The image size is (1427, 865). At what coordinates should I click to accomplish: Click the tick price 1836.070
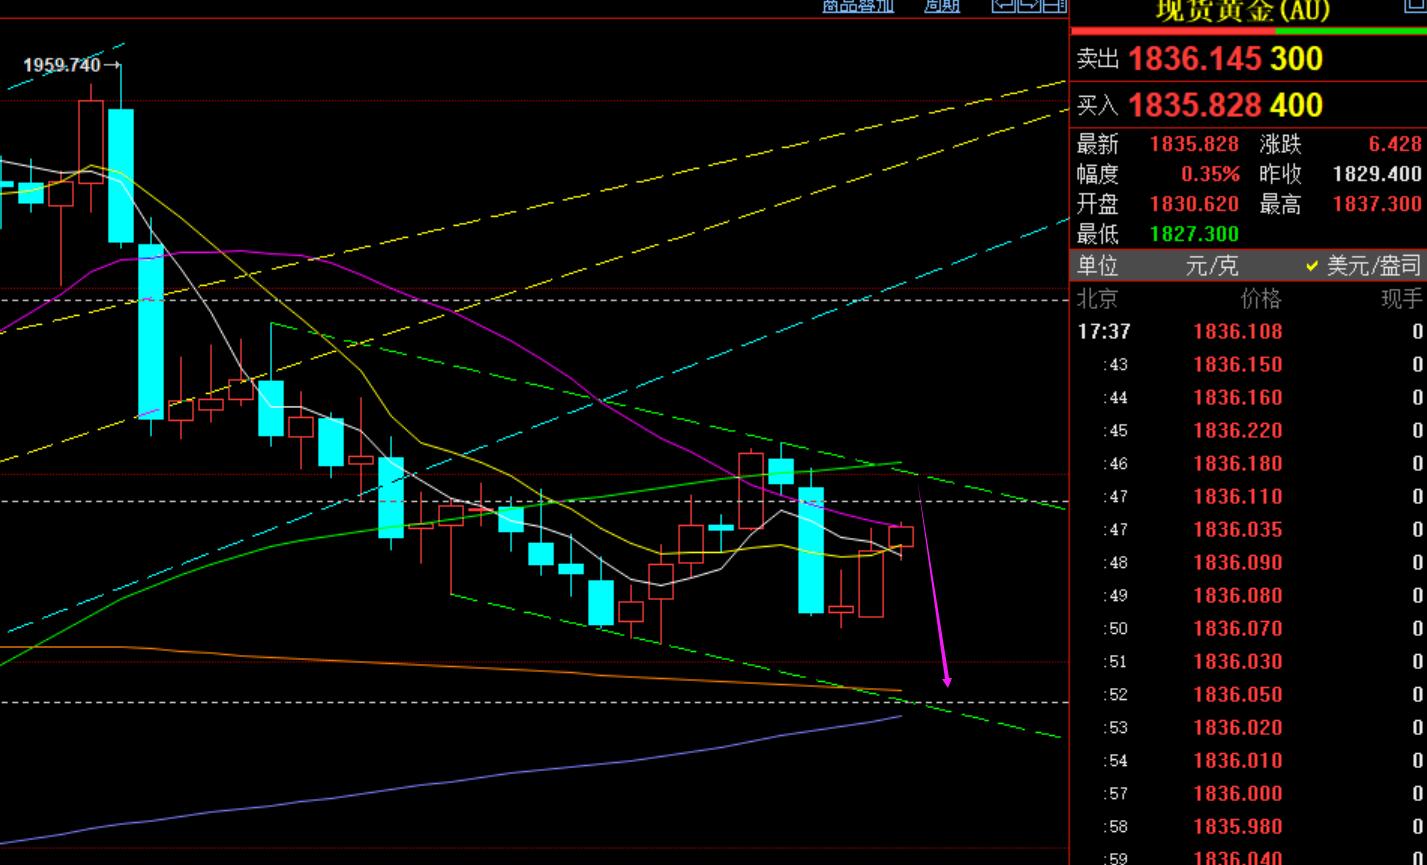pos(1238,628)
